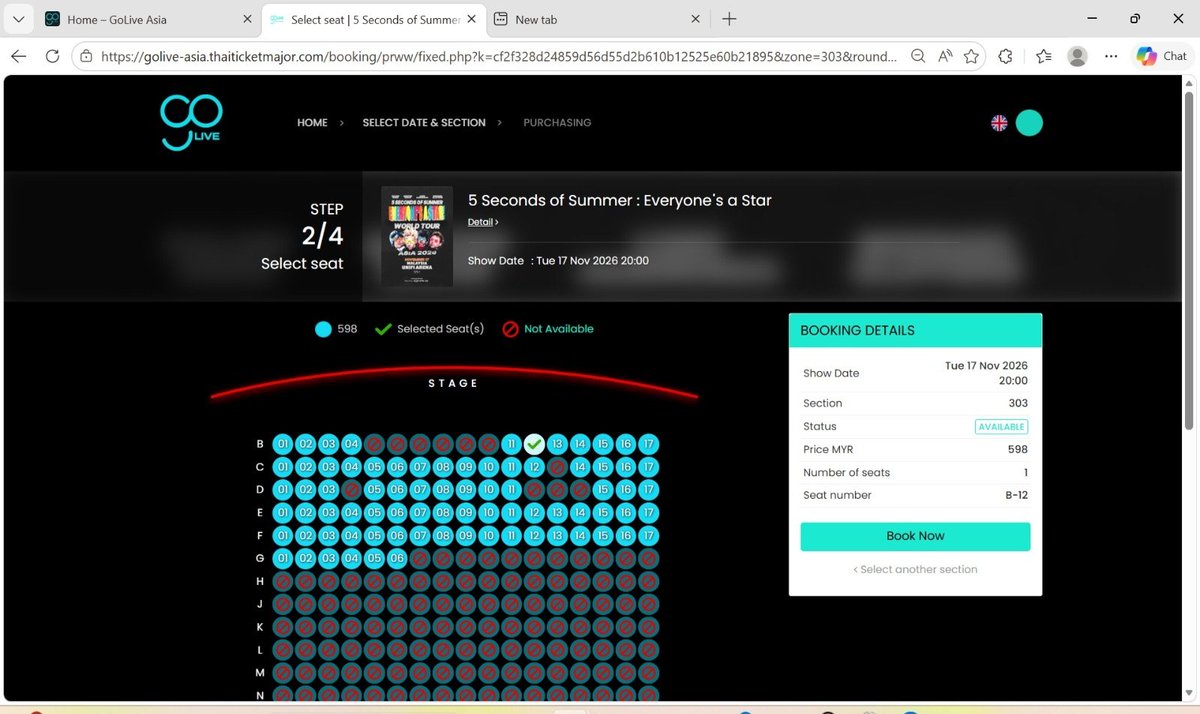This screenshot has width=1200, height=714.
Task: Open the Detail link under show title
Action: coord(483,222)
